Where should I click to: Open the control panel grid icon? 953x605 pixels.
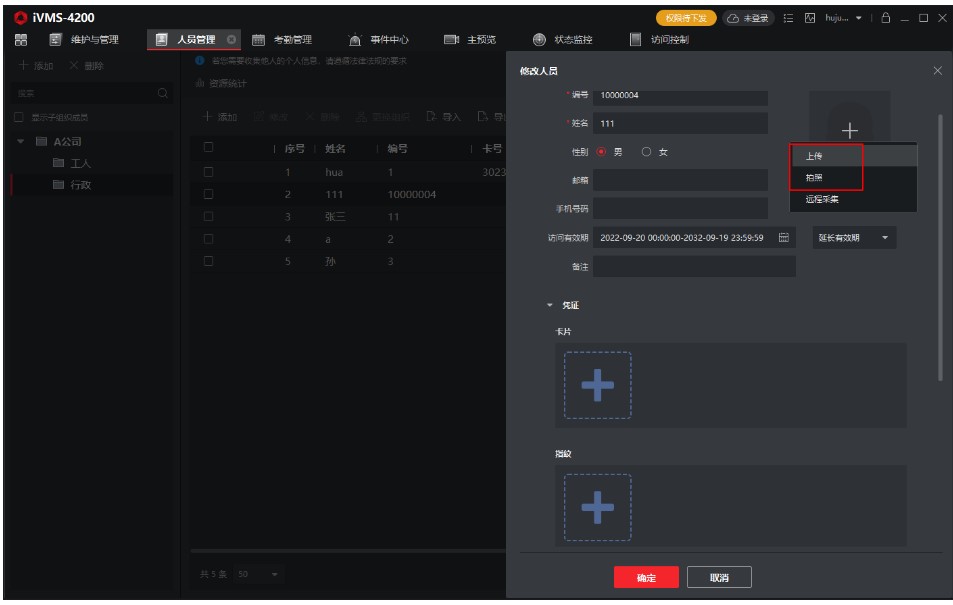(21, 40)
